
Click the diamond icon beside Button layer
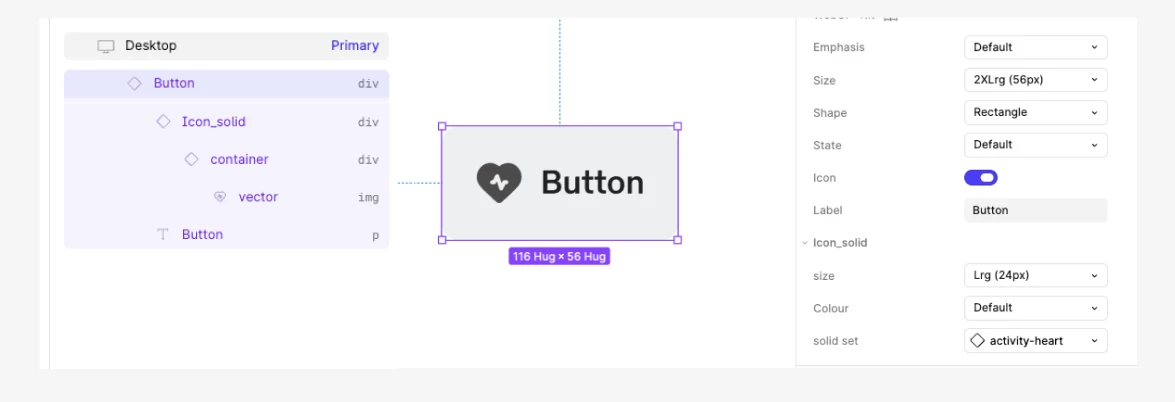[134, 83]
